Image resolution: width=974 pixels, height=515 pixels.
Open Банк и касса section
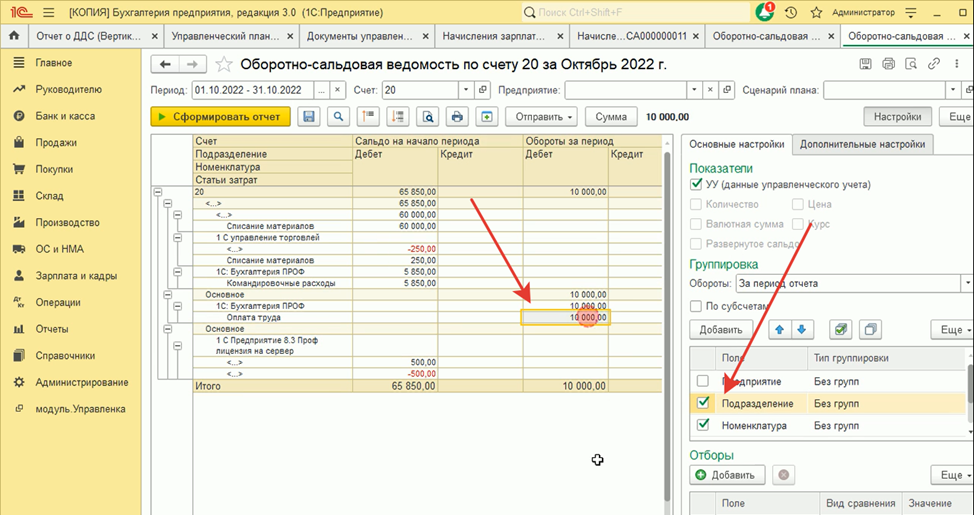[65, 116]
